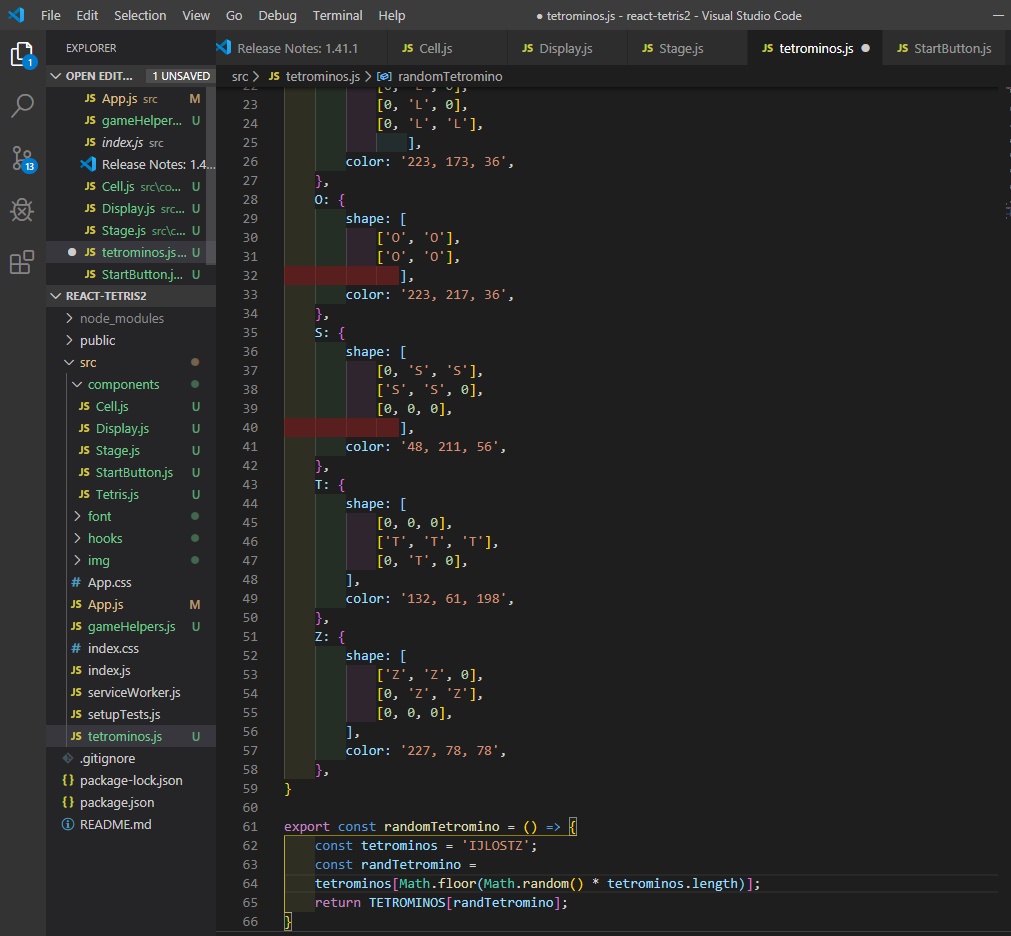Collapse the components folder
The image size is (1011, 936).
[x=78, y=385]
